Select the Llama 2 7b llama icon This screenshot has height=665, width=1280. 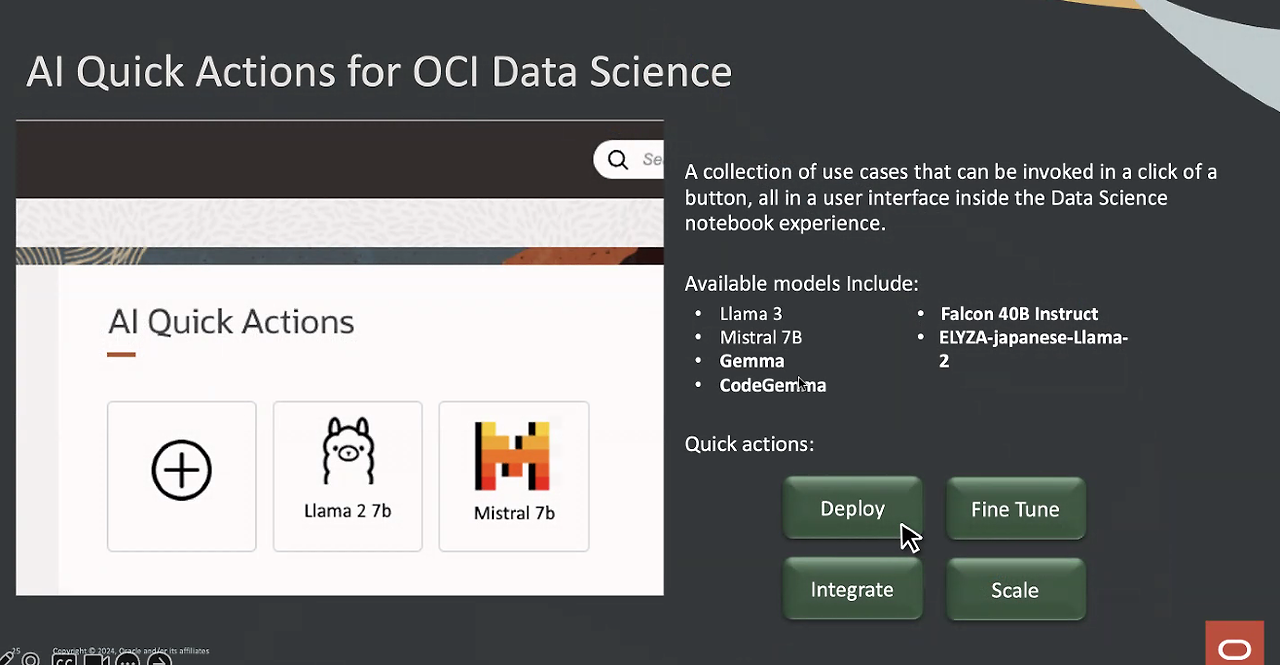pyautogui.click(x=347, y=453)
